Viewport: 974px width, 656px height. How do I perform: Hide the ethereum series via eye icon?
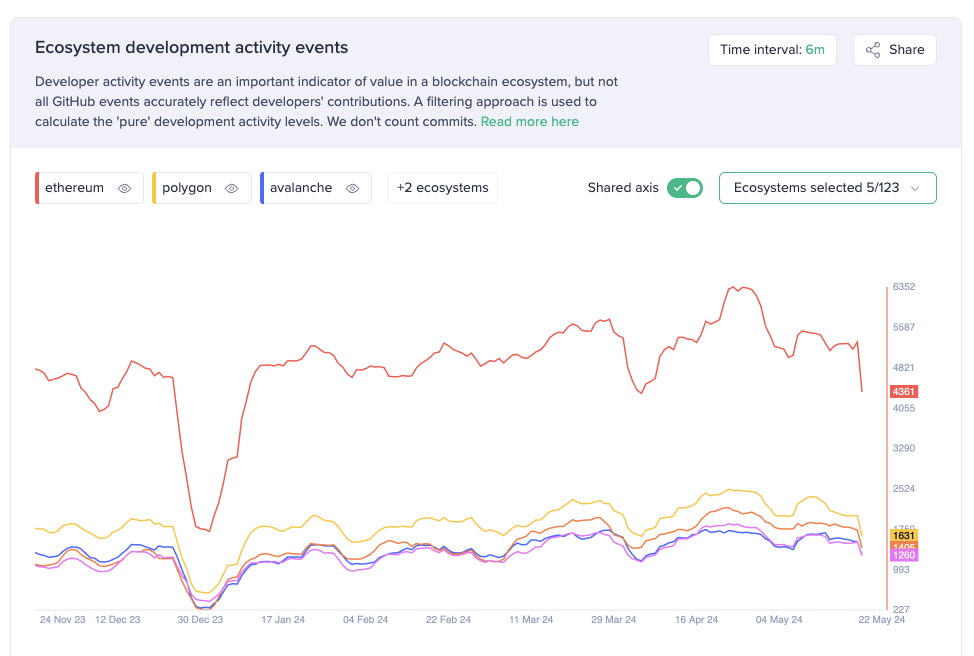pos(125,188)
